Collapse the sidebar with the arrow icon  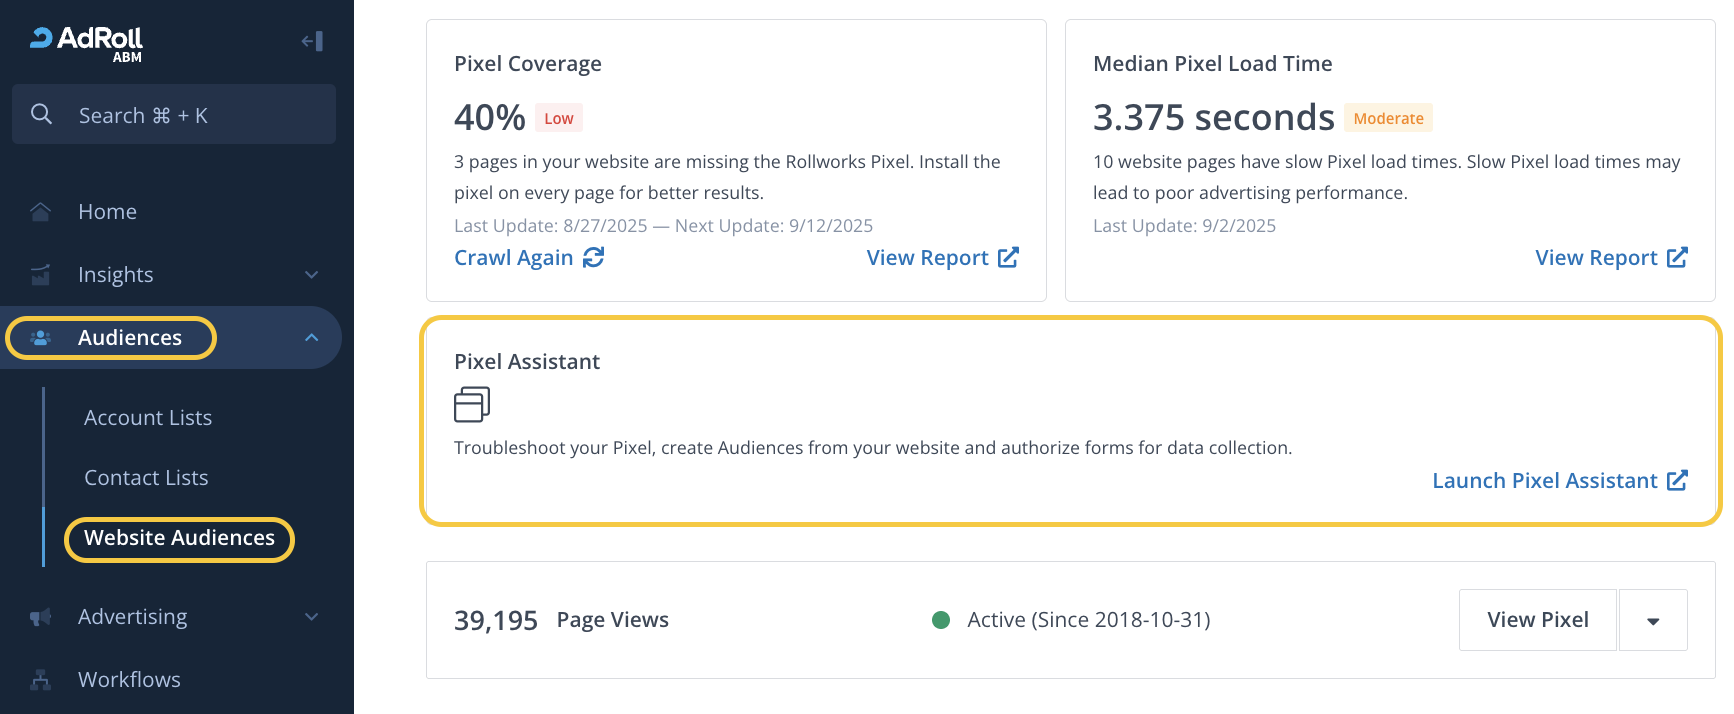point(312,41)
